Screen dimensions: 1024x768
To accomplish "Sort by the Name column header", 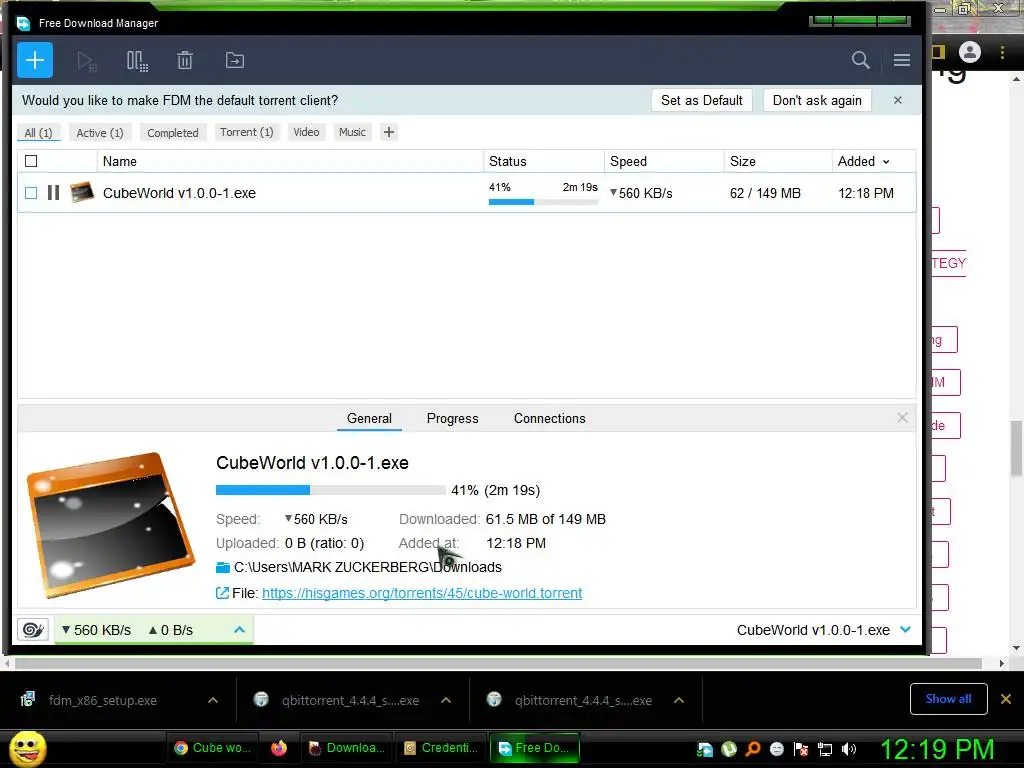I will tap(290, 161).
